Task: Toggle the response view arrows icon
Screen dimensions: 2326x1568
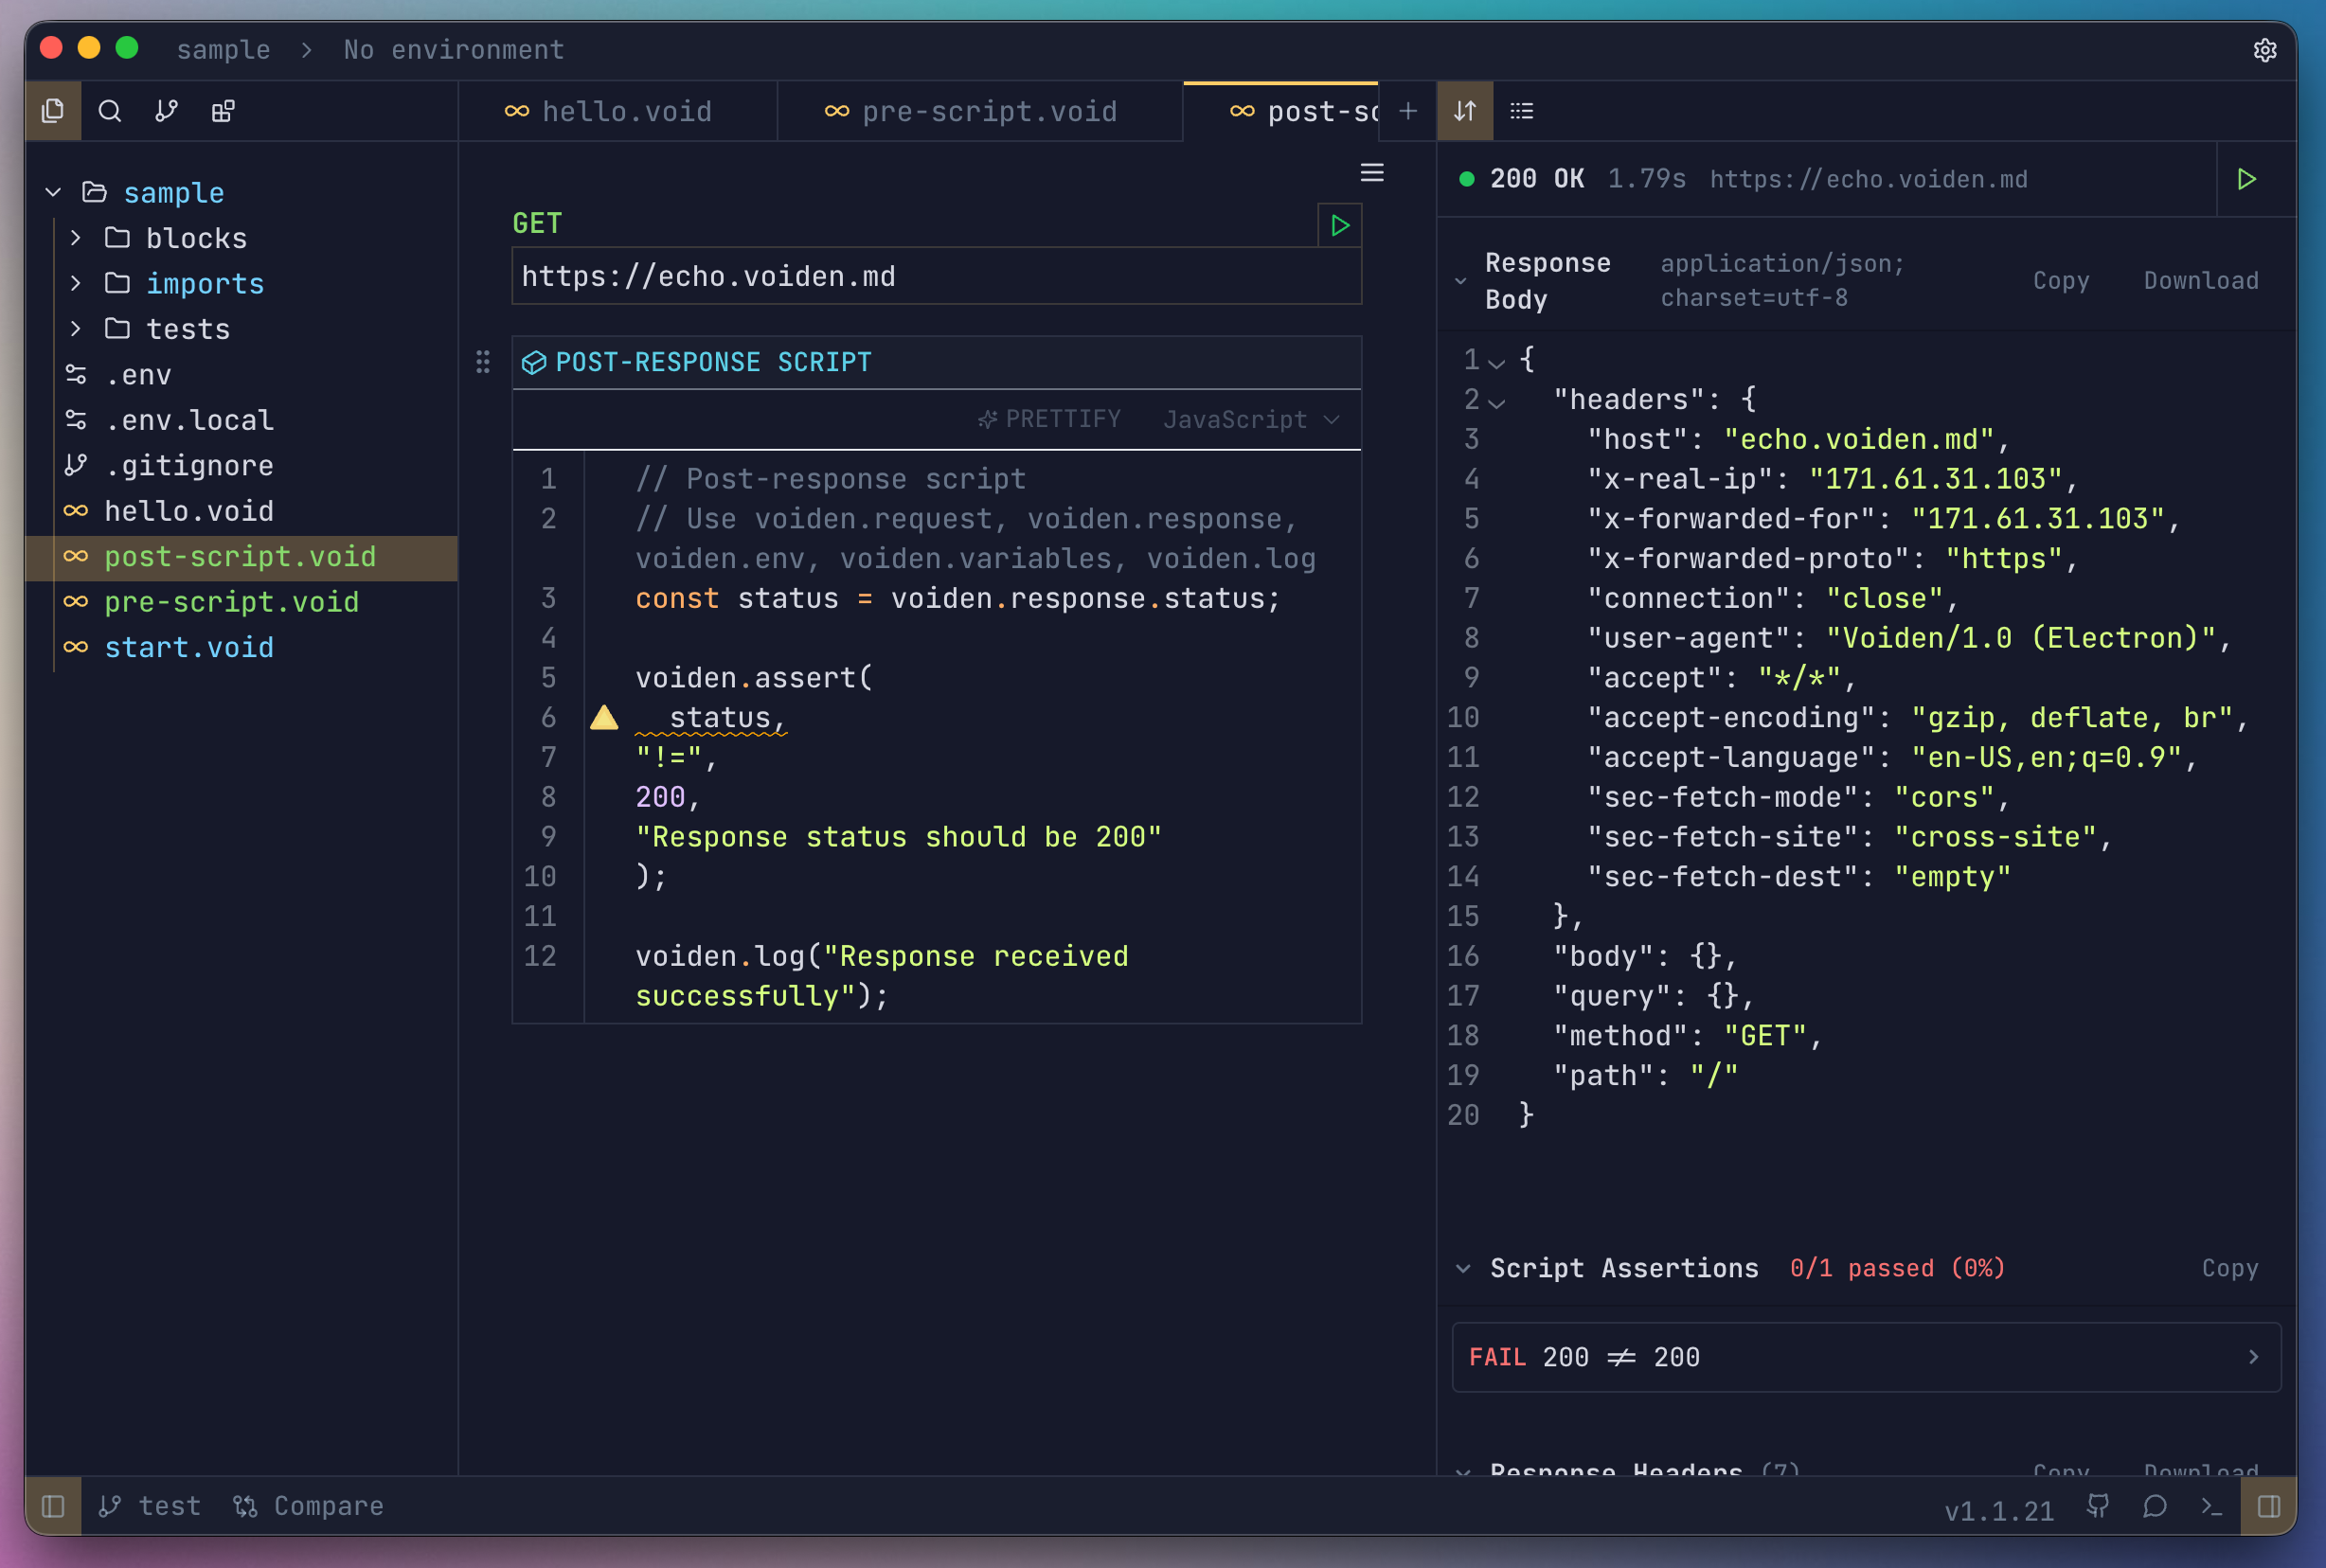Action: pyautogui.click(x=1465, y=111)
